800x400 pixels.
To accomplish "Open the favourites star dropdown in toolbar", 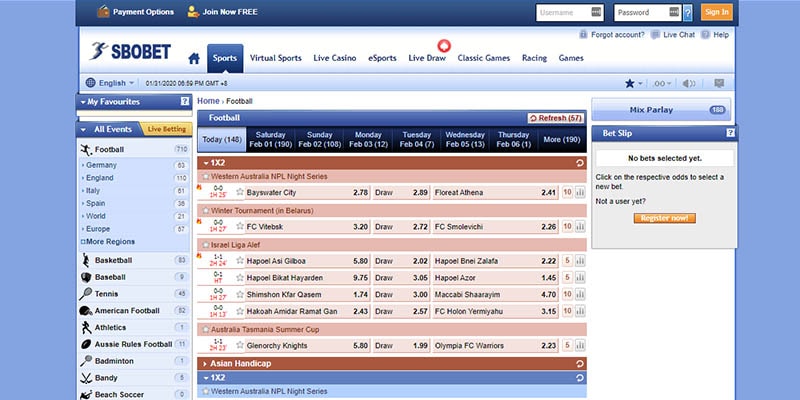I will 634,83.
